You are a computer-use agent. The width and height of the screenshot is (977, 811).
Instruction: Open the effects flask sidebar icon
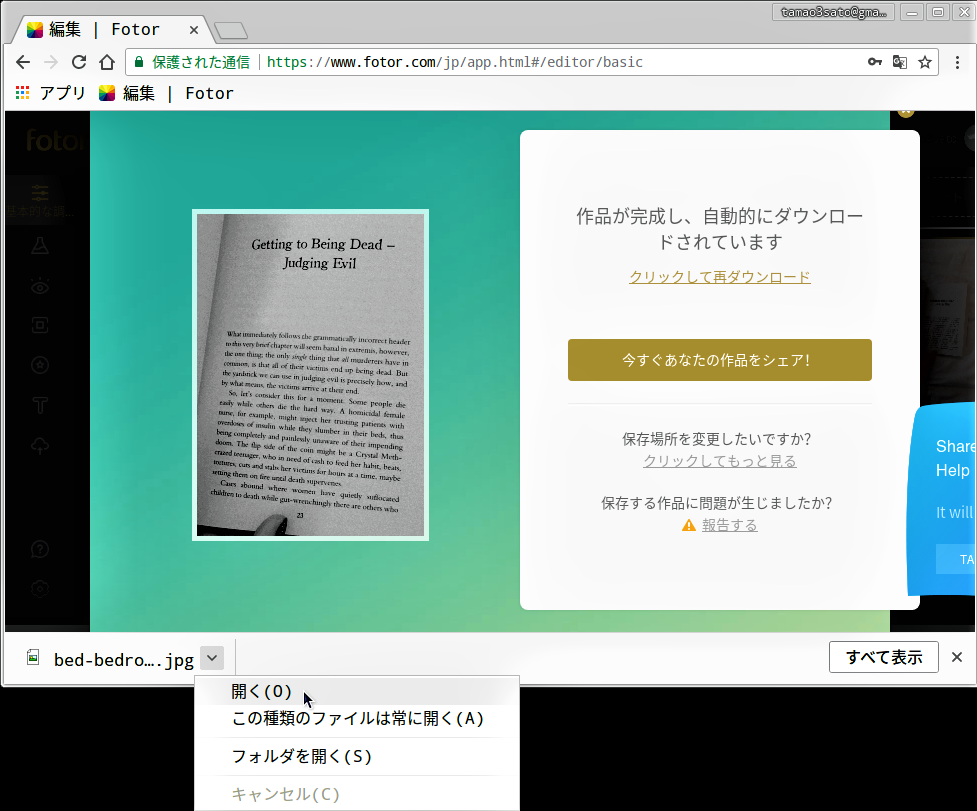coord(40,246)
